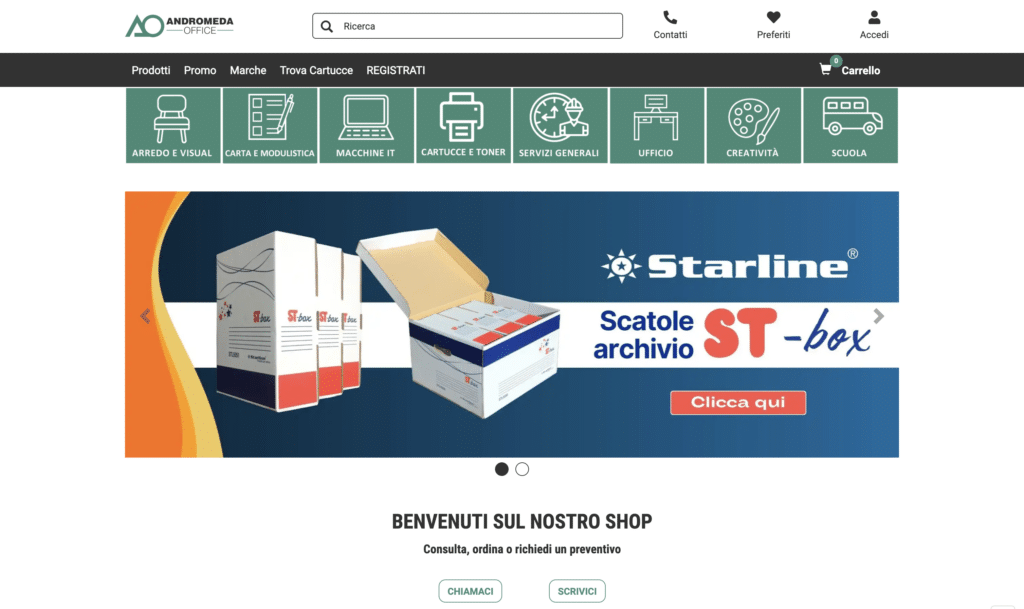The height and width of the screenshot is (609, 1024).
Task: Open the Carrello shopping cart
Action: 850,70
